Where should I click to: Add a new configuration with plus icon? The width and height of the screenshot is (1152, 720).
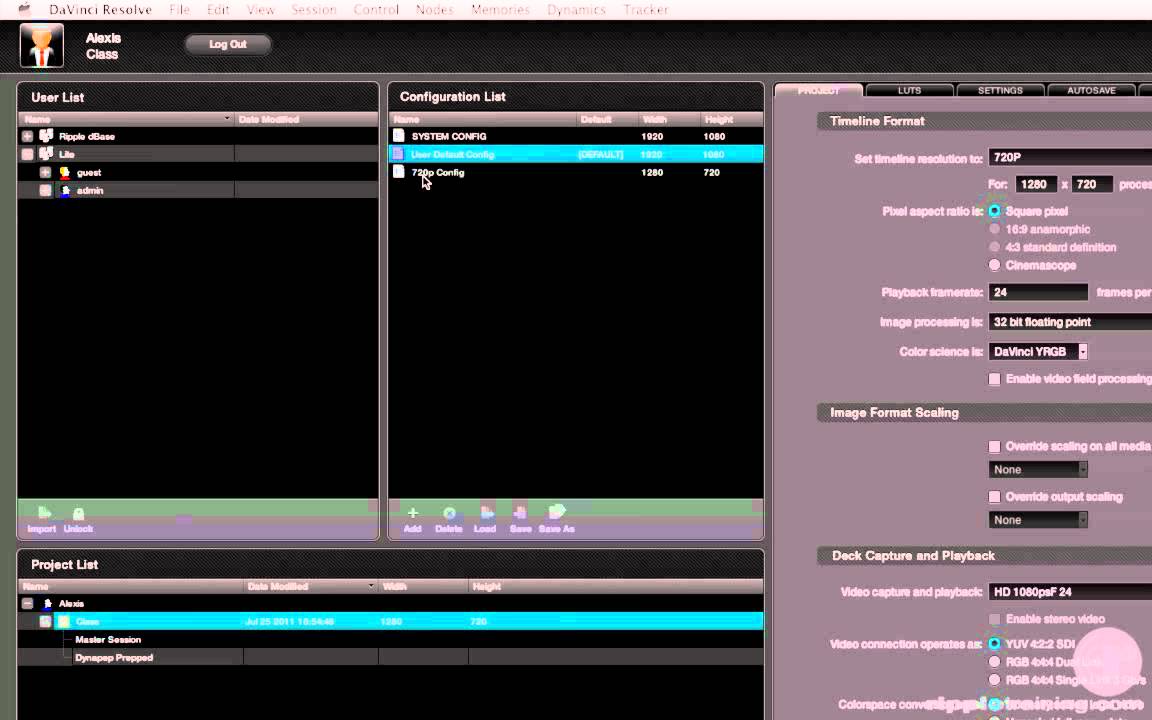click(412, 513)
